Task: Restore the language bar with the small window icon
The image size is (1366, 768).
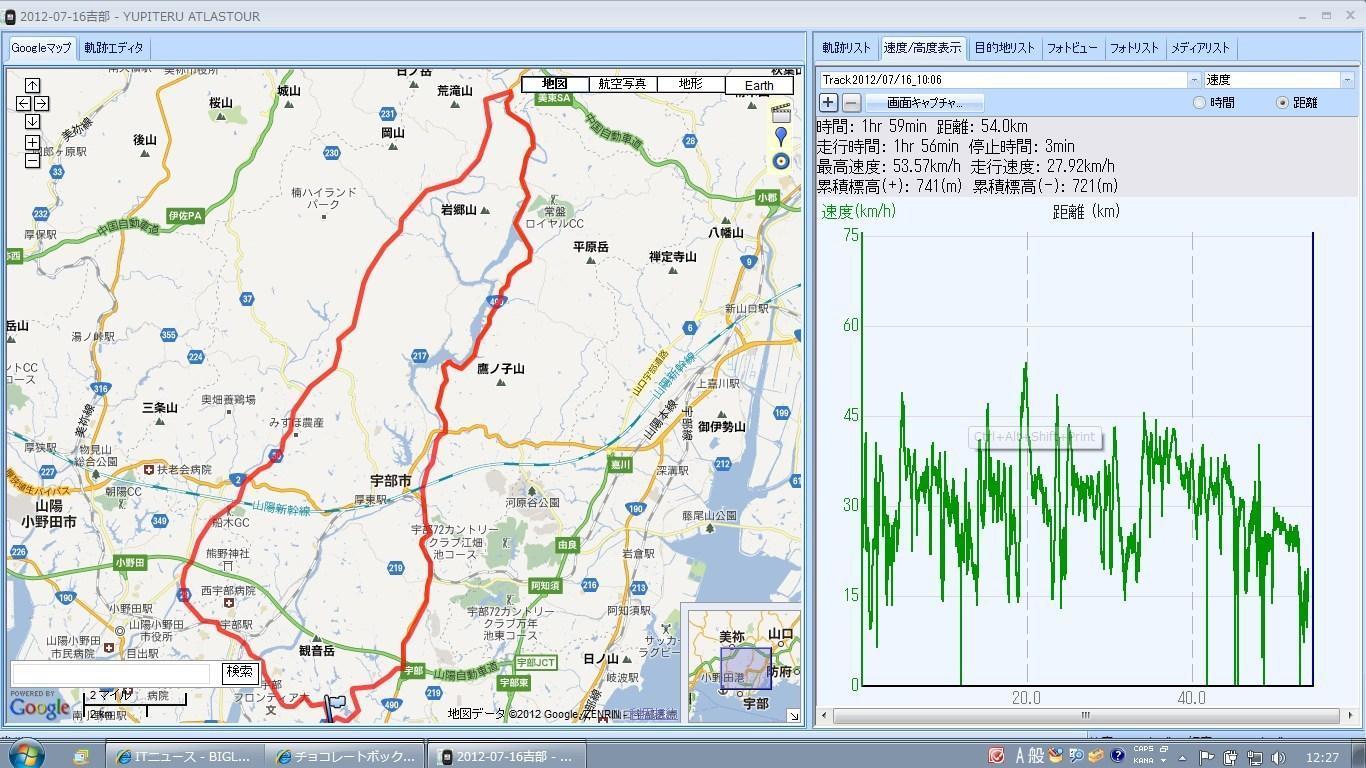Action: pyautogui.click(x=1163, y=748)
